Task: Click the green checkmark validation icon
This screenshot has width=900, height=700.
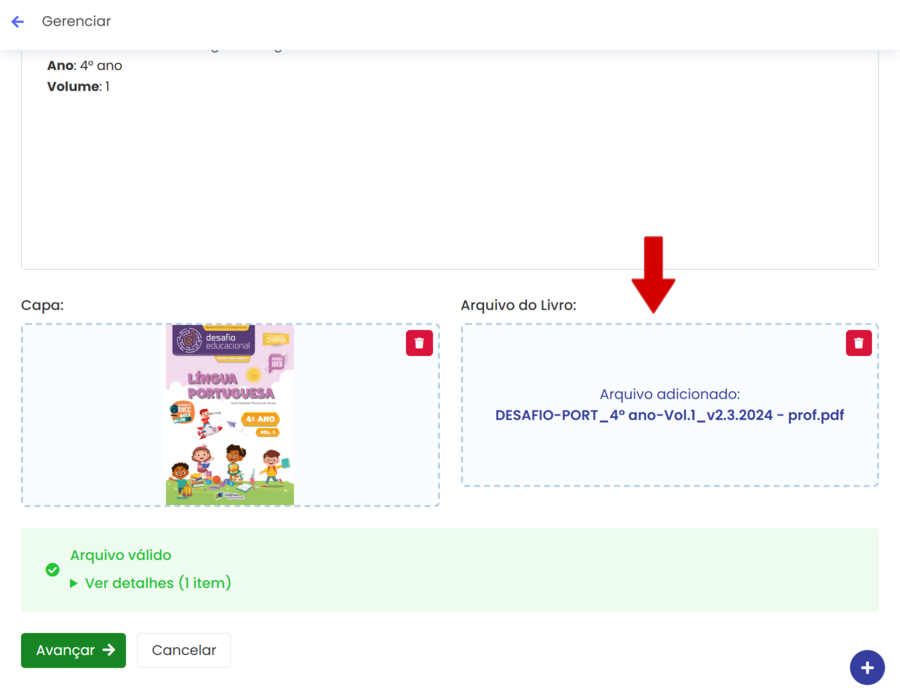Action: tap(52, 570)
